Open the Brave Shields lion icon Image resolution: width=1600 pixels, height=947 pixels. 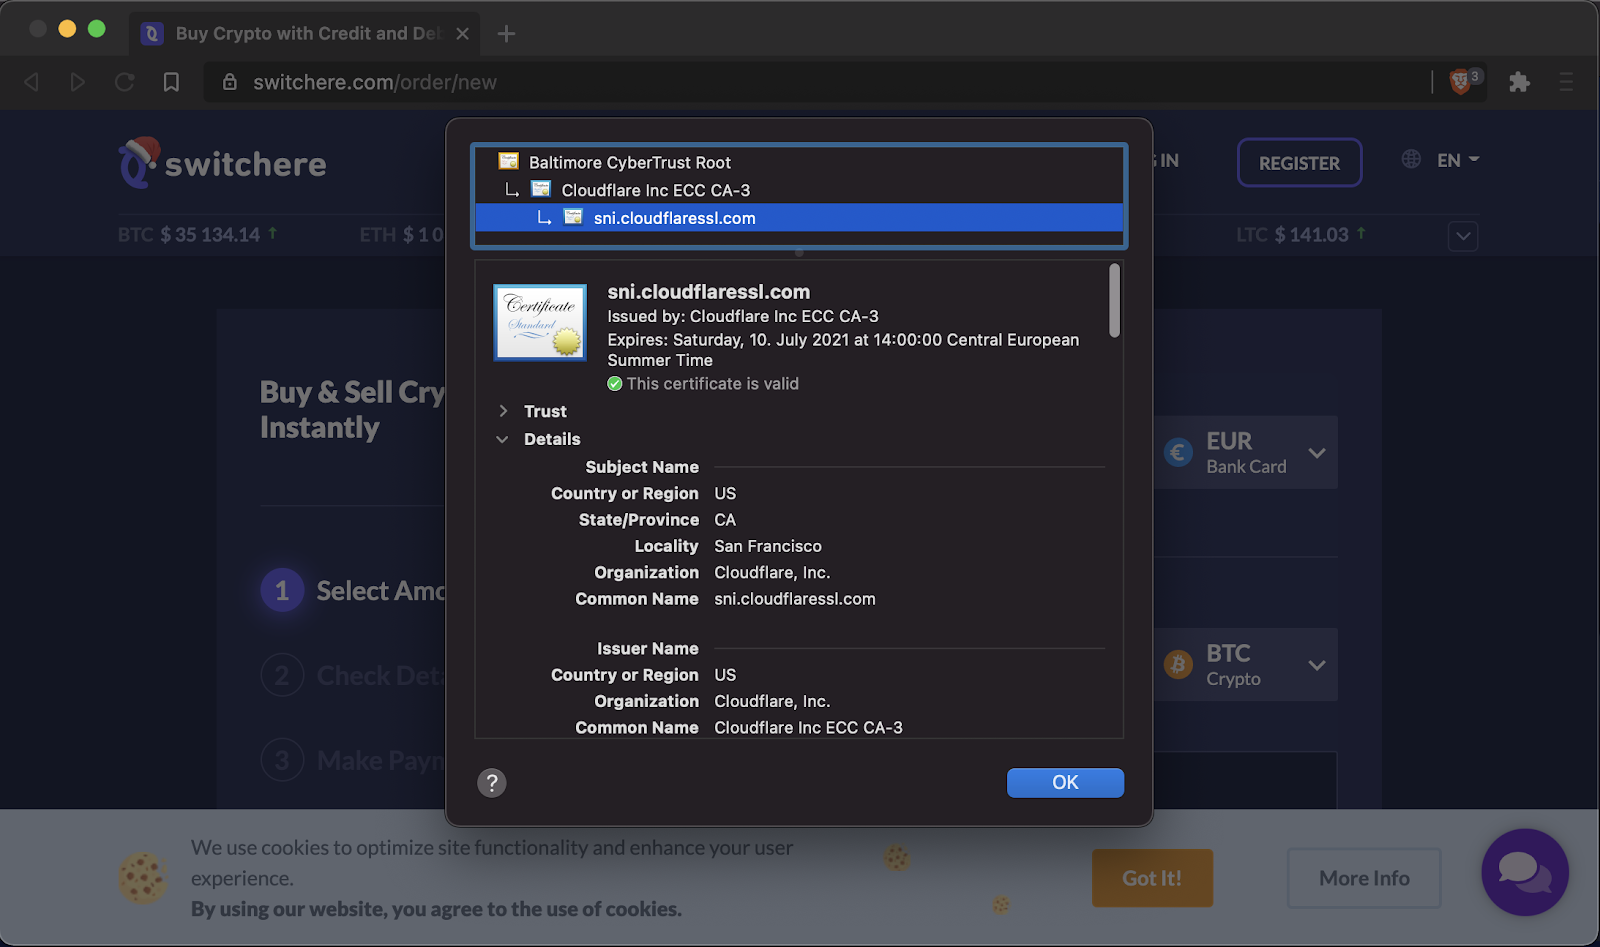pyautogui.click(x=1462, y=82)
